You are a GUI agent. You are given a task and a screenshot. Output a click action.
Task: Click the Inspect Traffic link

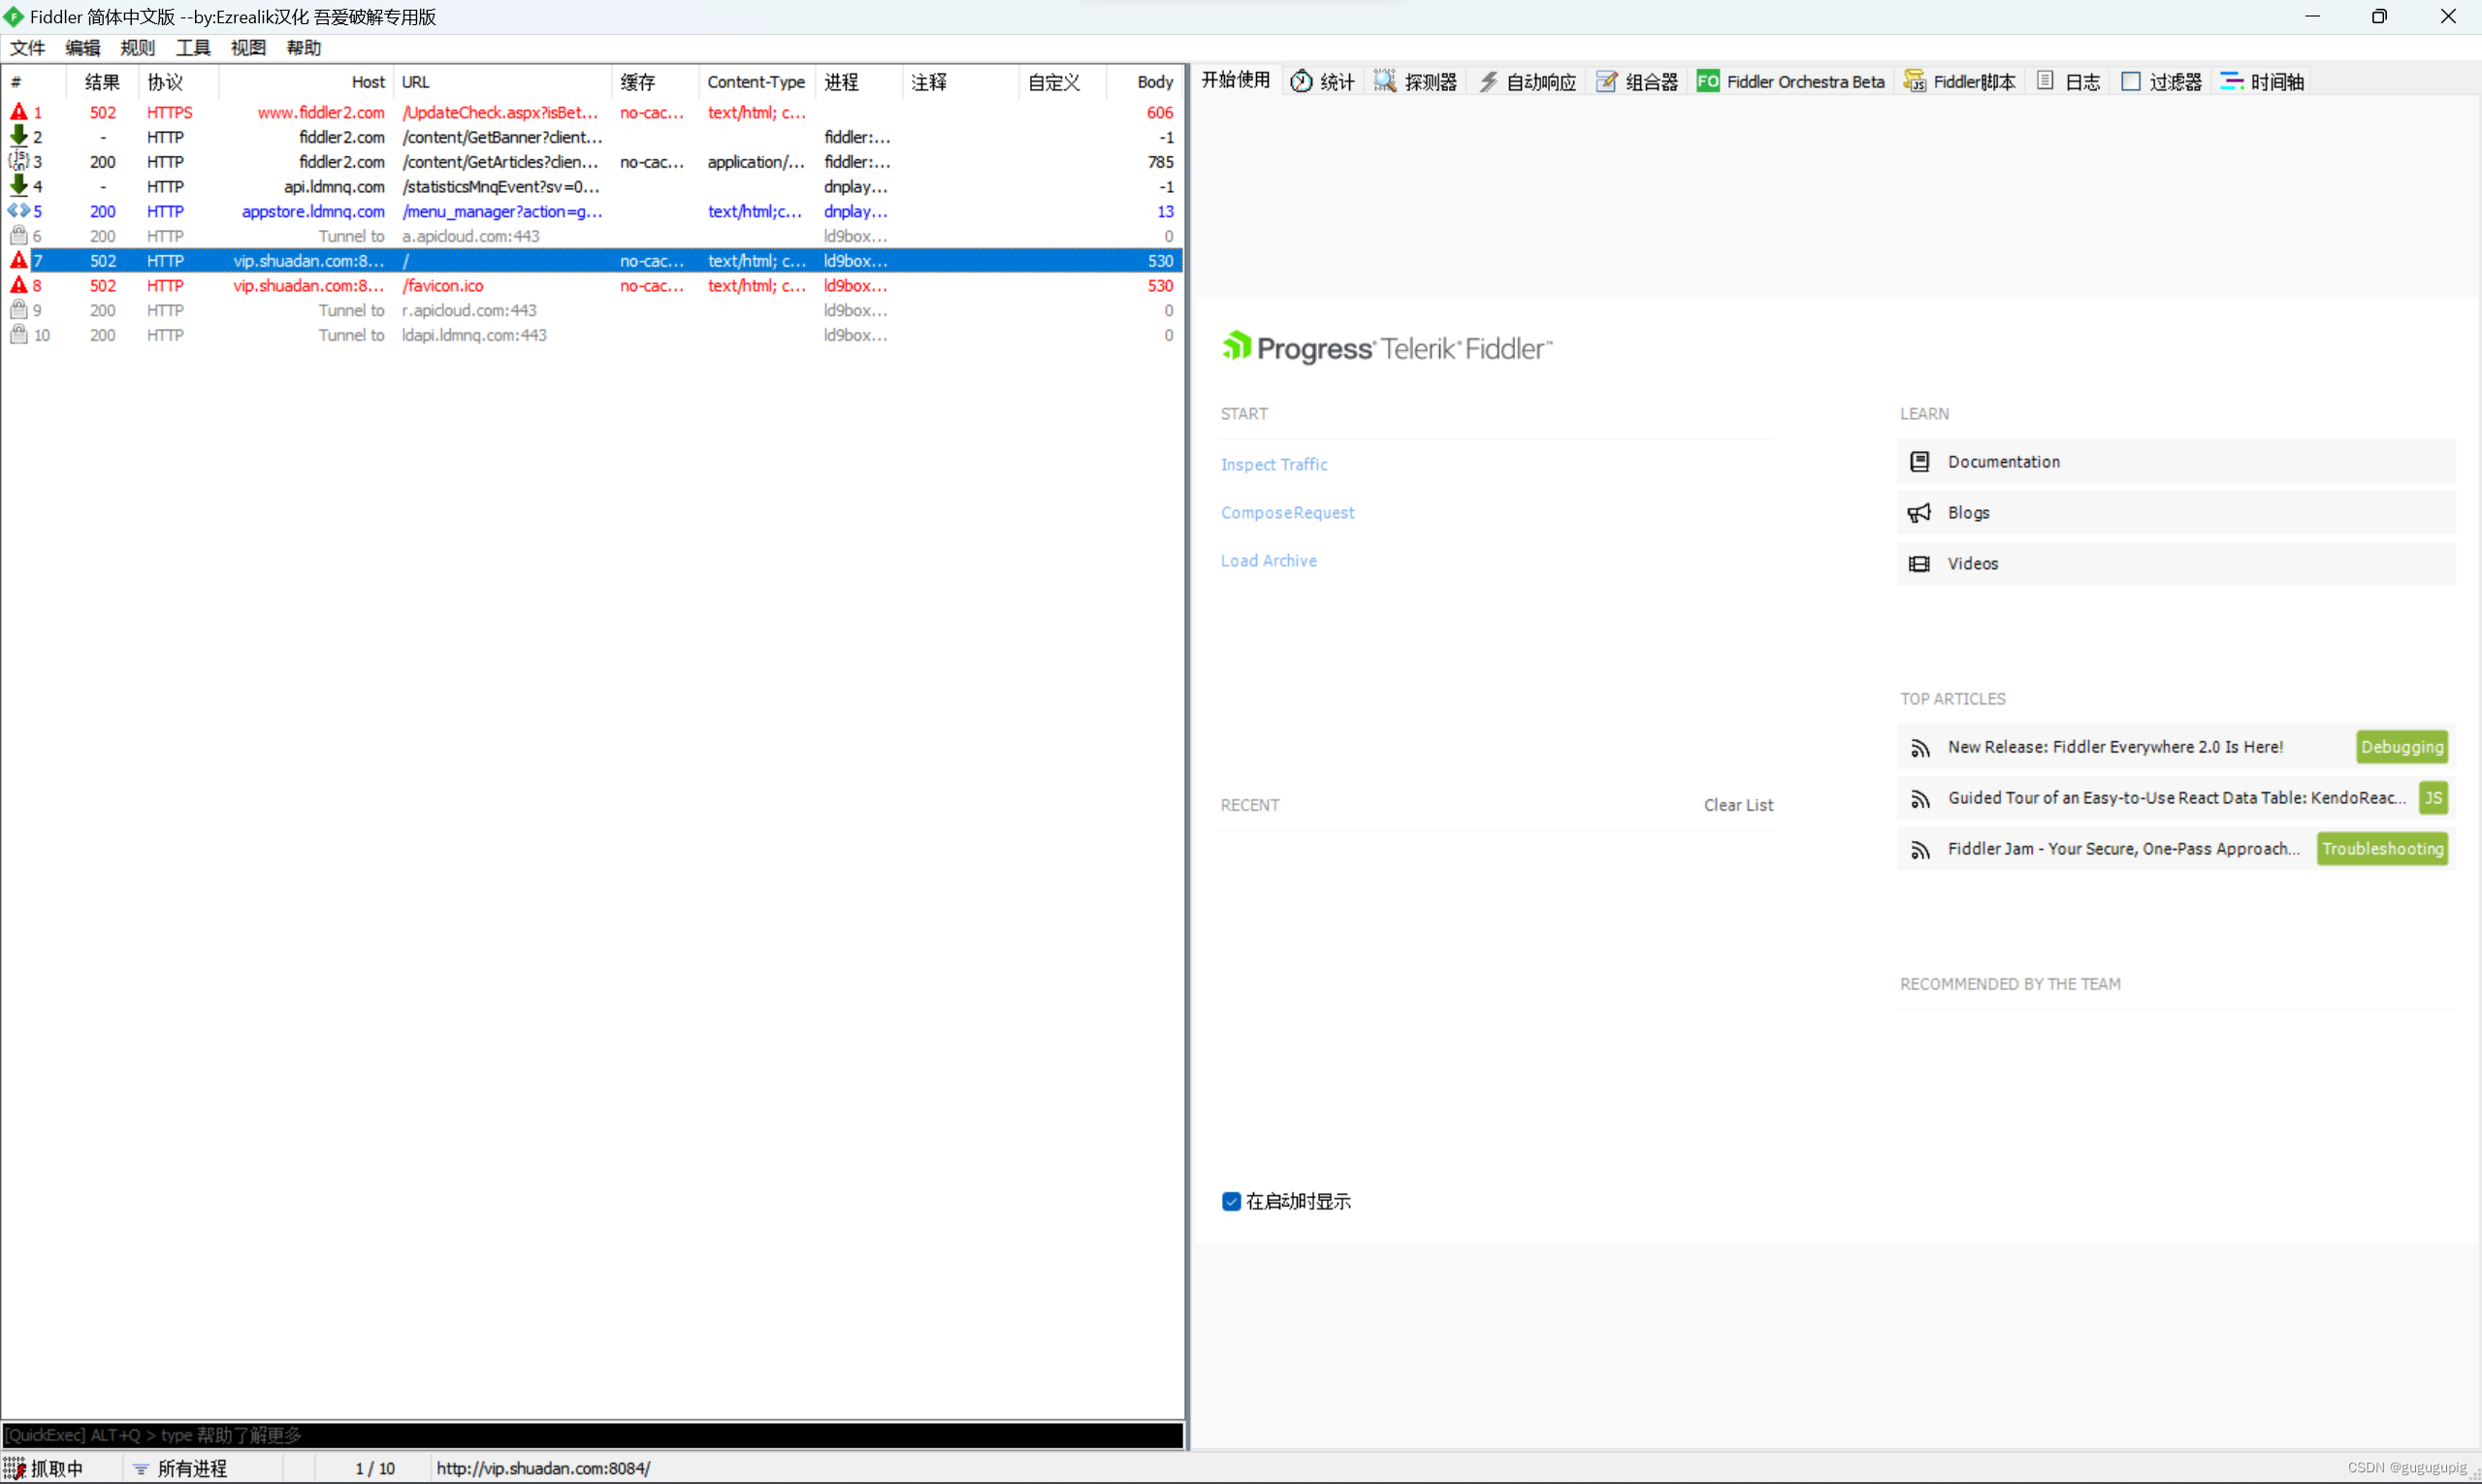(x=1274, y=464)
